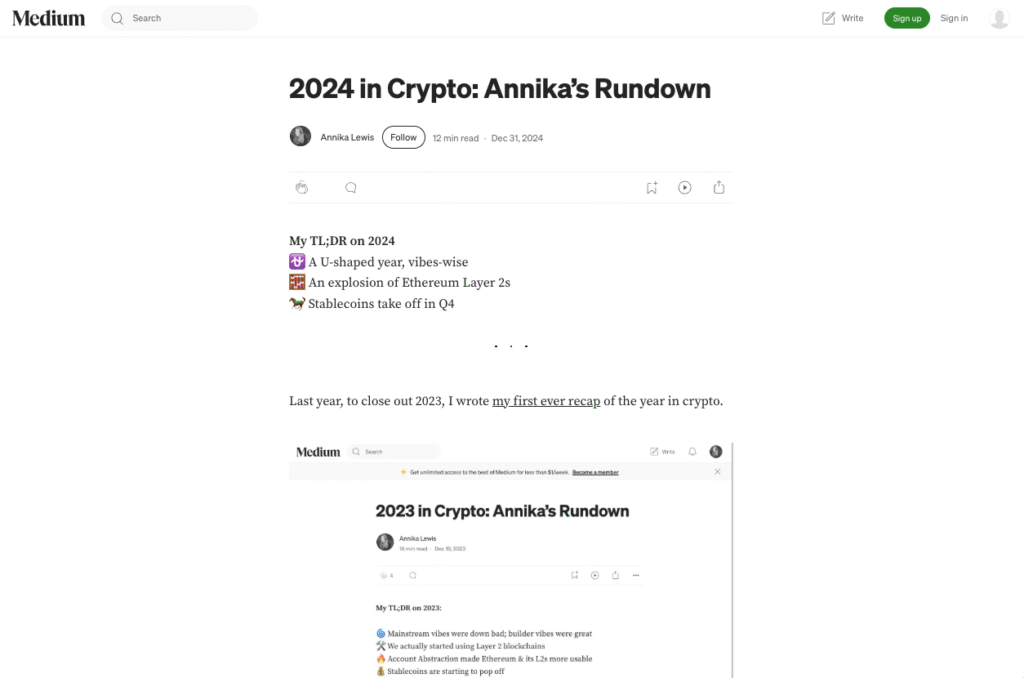
Task: Click the green Sign up button
Action: [906, 18]
